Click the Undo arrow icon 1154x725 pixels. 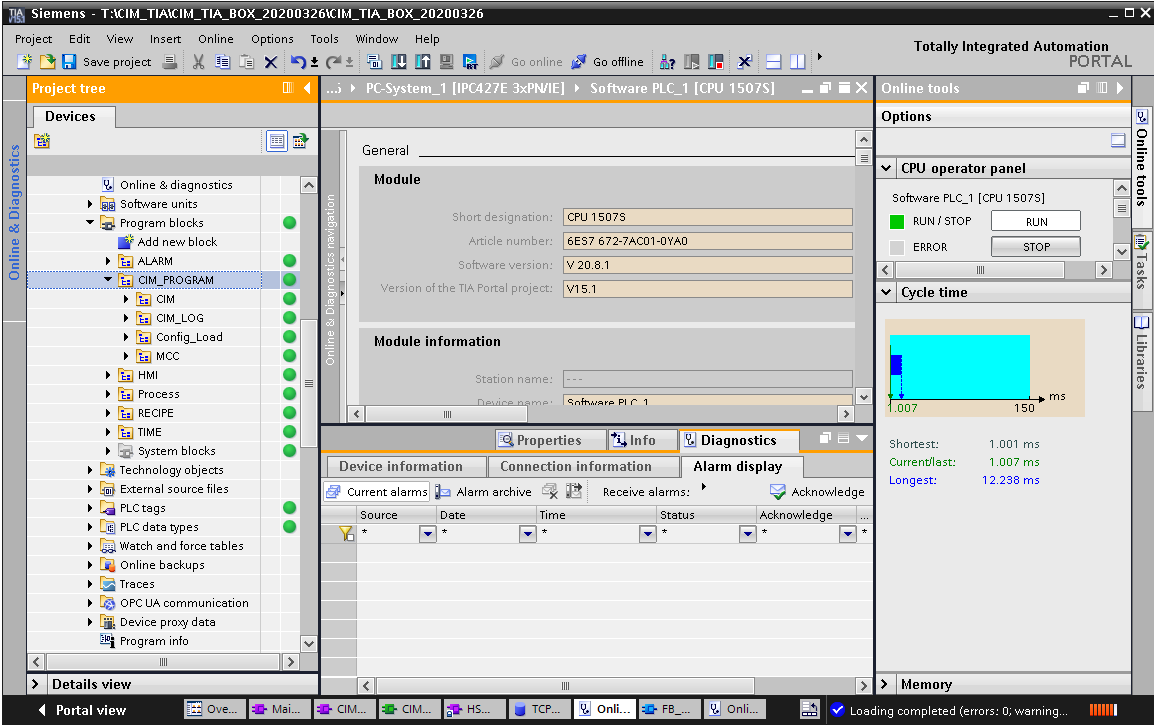[x=297, y=62]
